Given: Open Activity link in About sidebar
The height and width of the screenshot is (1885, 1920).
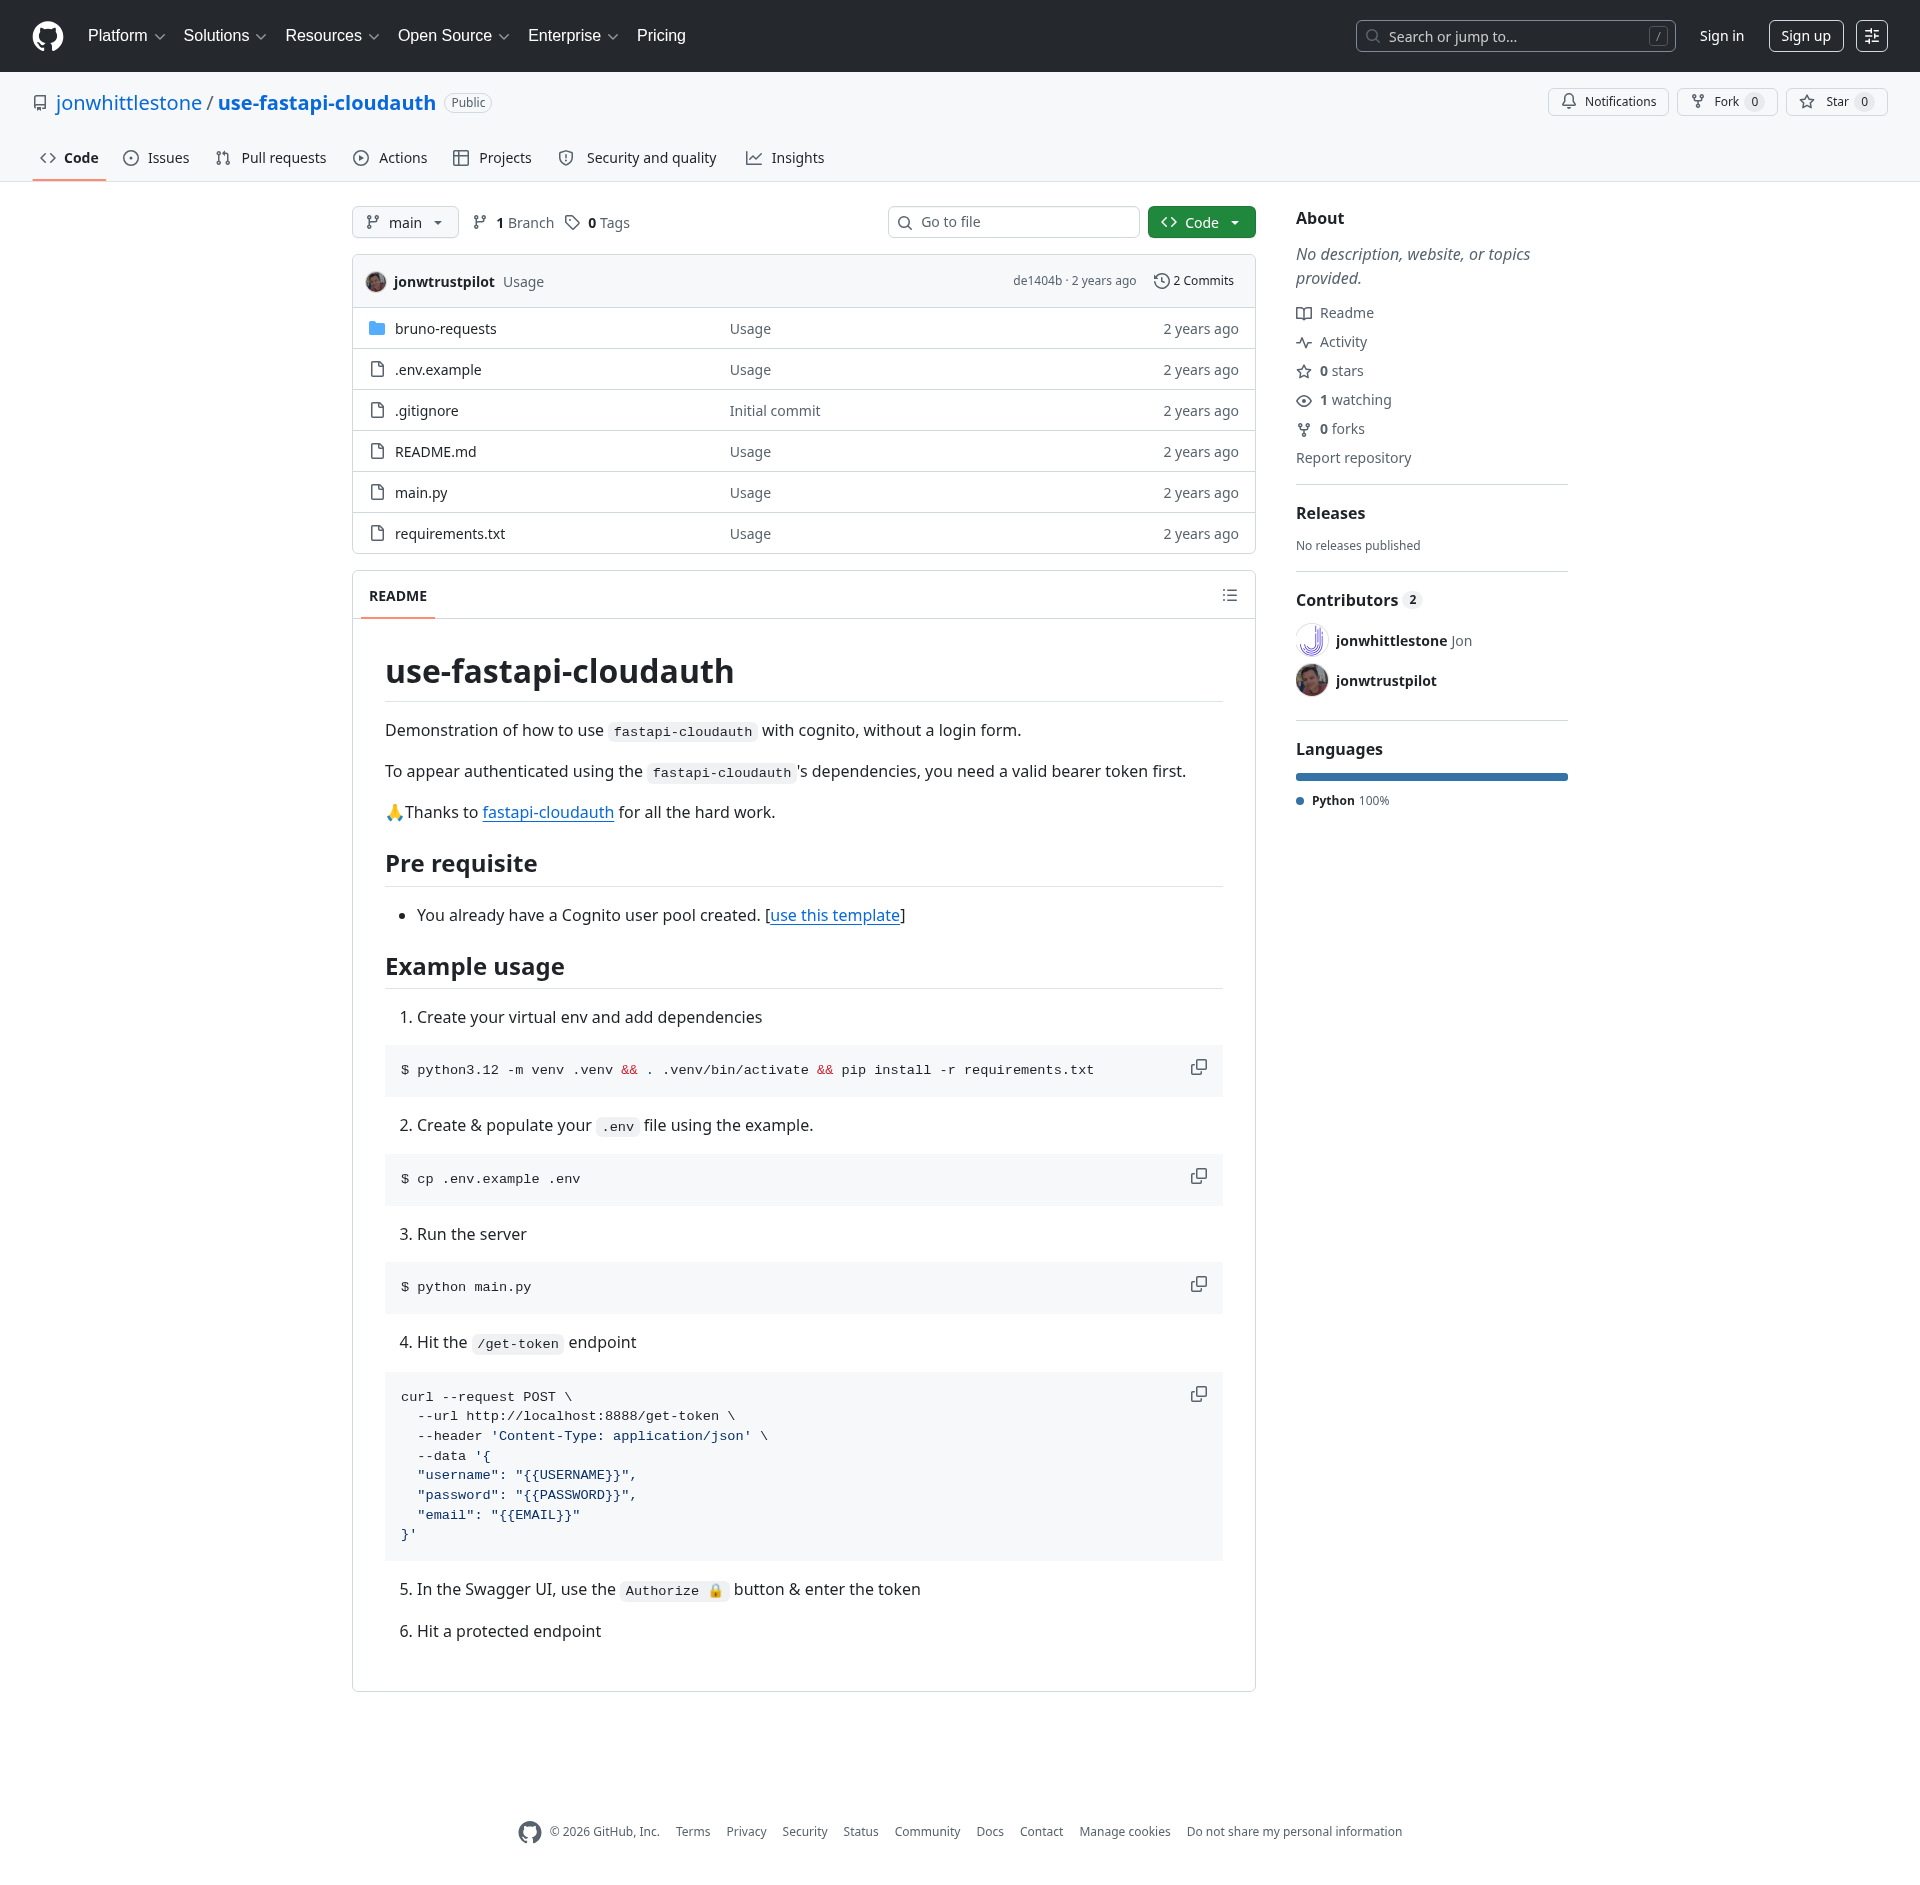Looking at the screenshot, I should coord(1332,342).
